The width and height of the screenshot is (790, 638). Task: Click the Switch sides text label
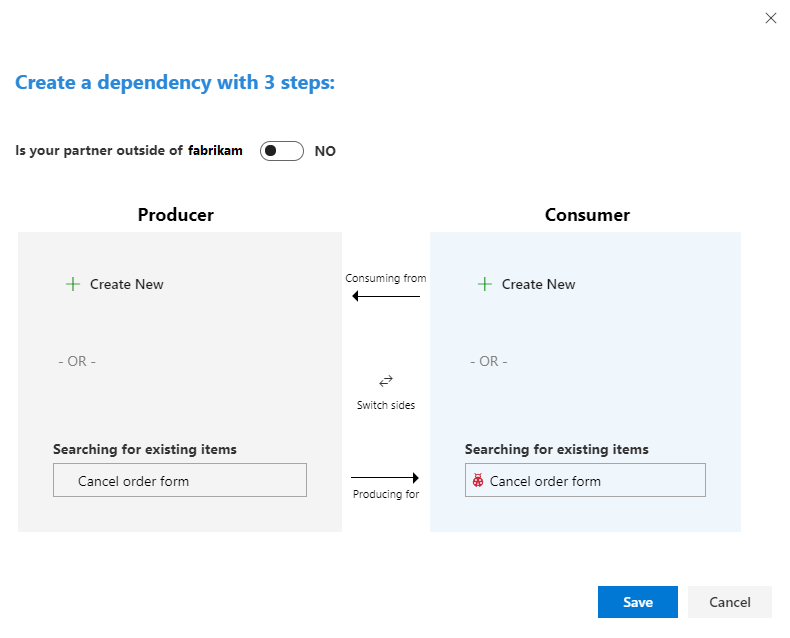(x=386, y=405)
